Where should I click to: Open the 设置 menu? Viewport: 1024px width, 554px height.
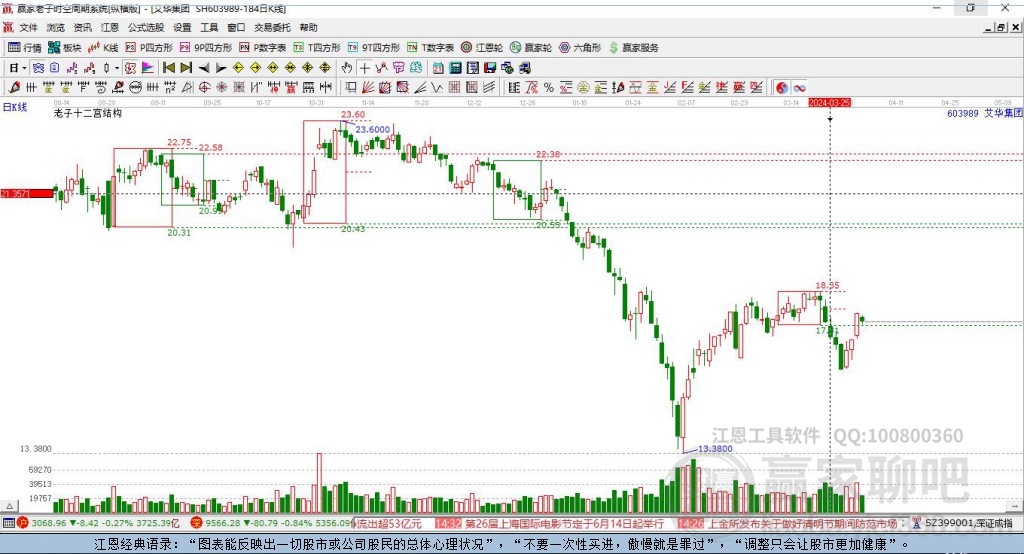182,27
